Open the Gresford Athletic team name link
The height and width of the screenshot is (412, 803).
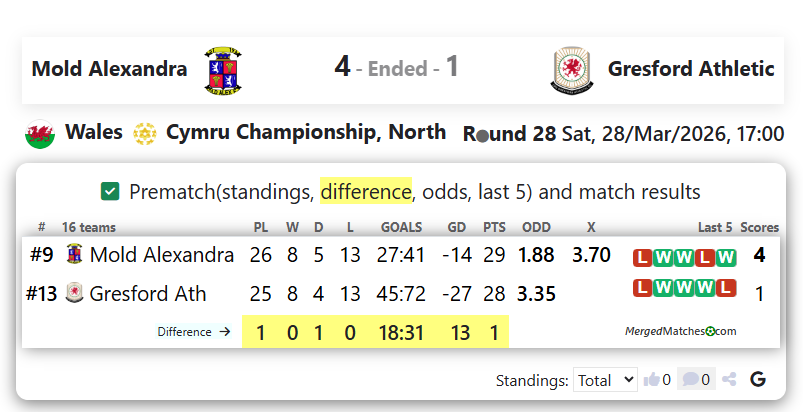691,69
